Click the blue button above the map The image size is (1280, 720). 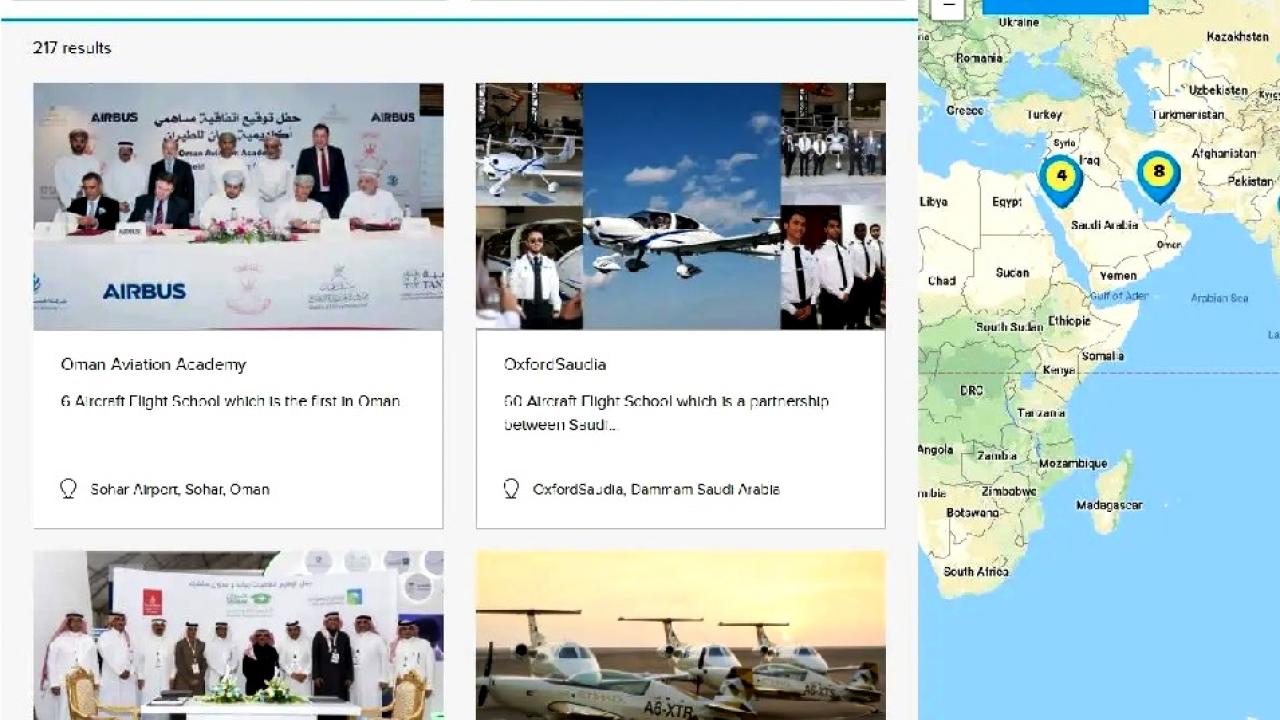pos(1066,7)
